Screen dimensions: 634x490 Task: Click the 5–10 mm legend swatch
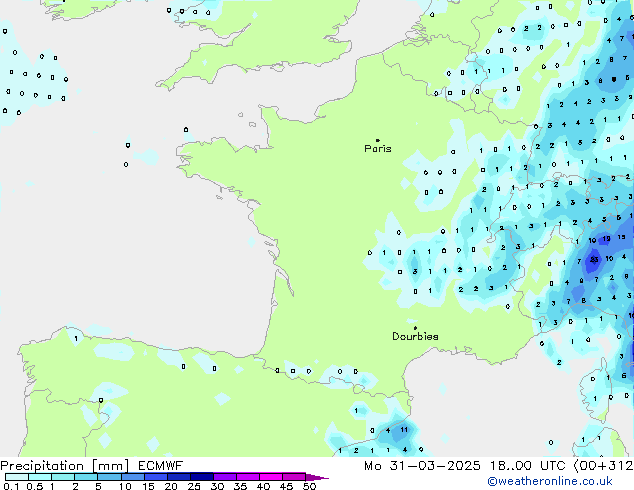(x=109, y=477)
